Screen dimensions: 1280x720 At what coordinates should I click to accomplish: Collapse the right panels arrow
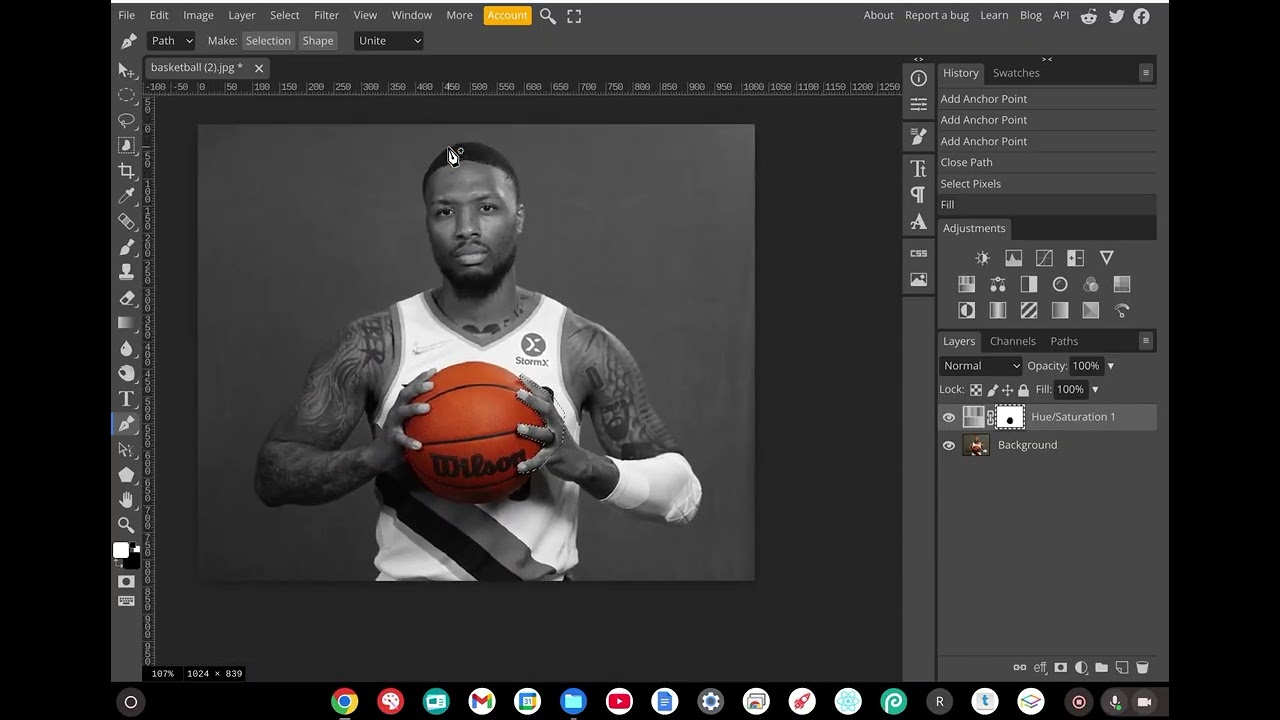(x=1047, y=59)
